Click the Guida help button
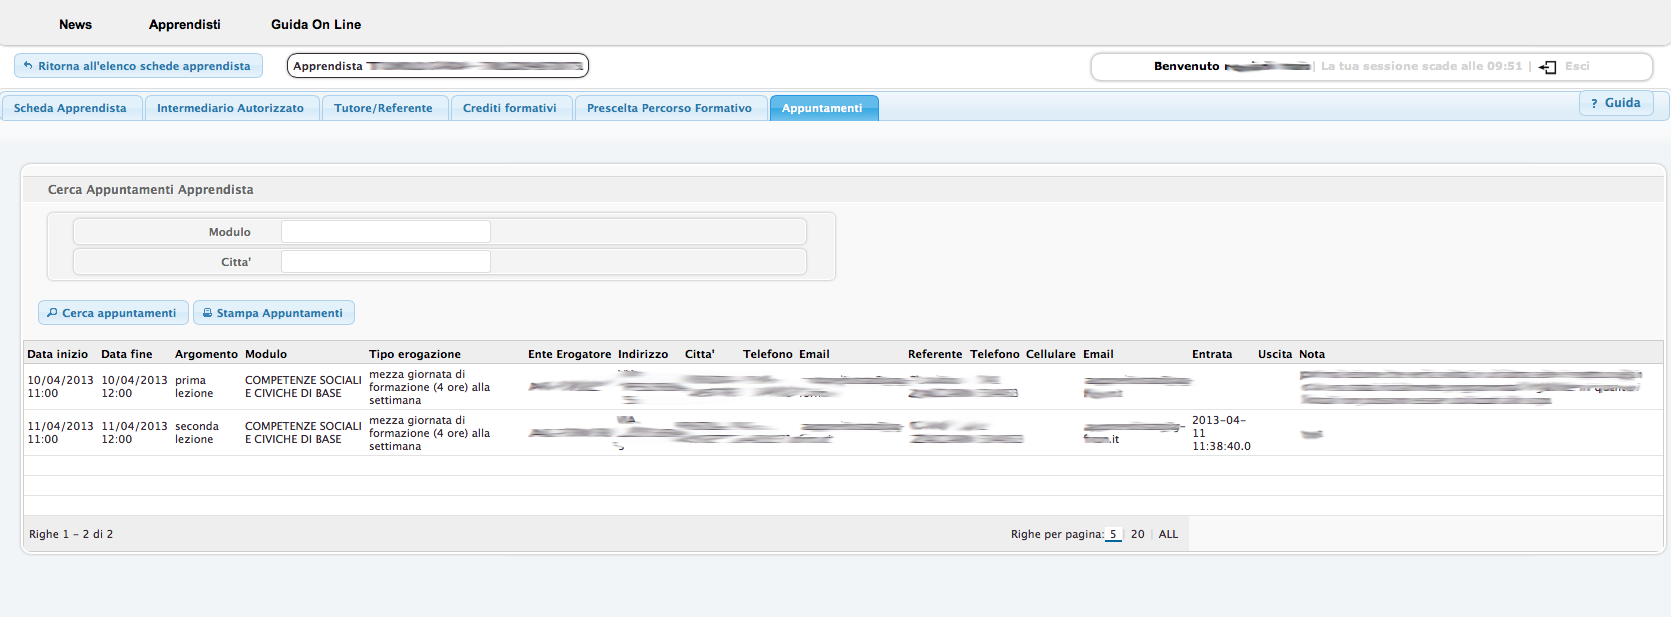Image resolution: width=1671 pixels, height=617 pixels. pos(1615,103)
